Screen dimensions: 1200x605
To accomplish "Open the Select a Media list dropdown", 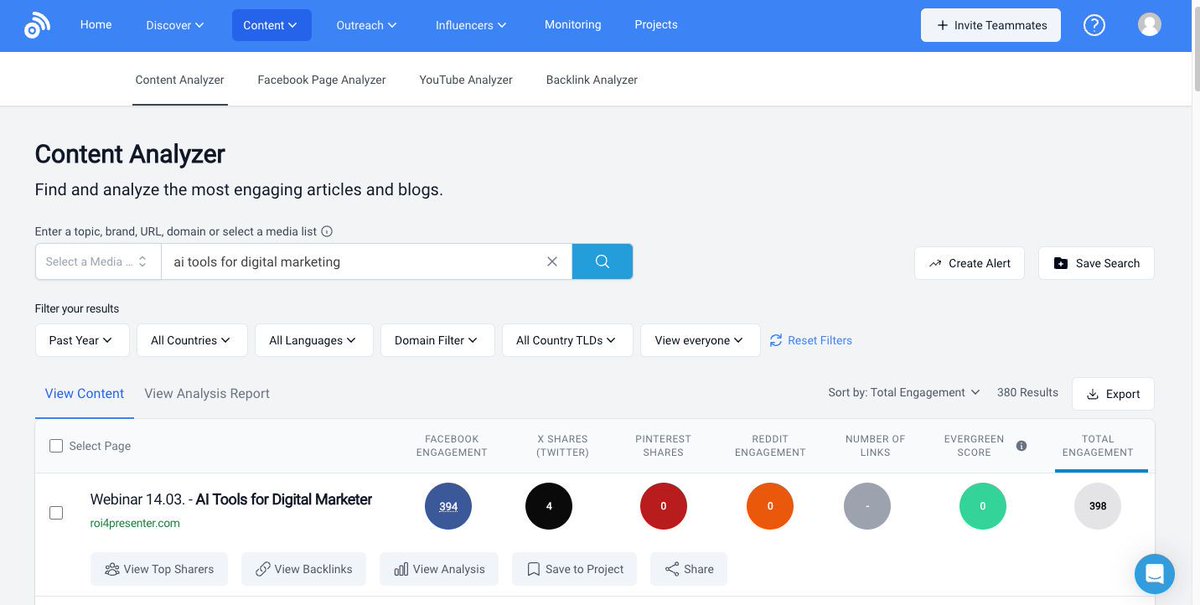I will coord(97,261).
